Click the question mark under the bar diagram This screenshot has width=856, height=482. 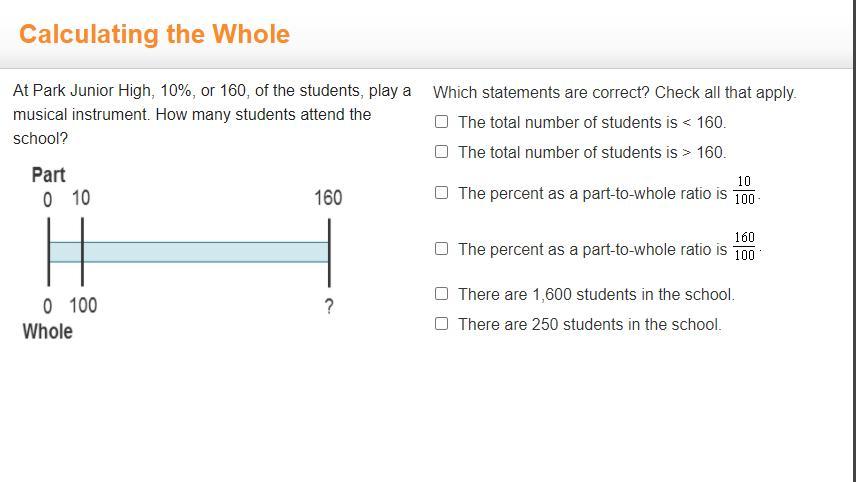tap(329, 306)
